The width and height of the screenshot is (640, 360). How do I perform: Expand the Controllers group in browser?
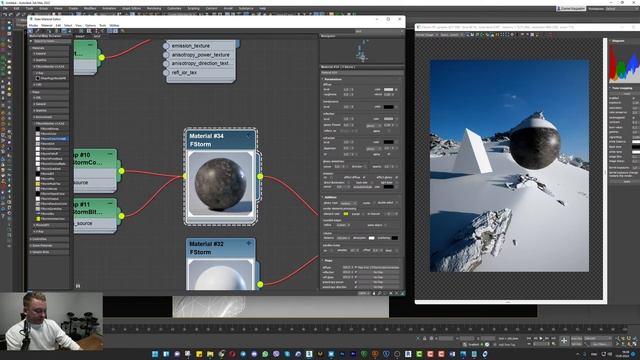click(50, 239)
